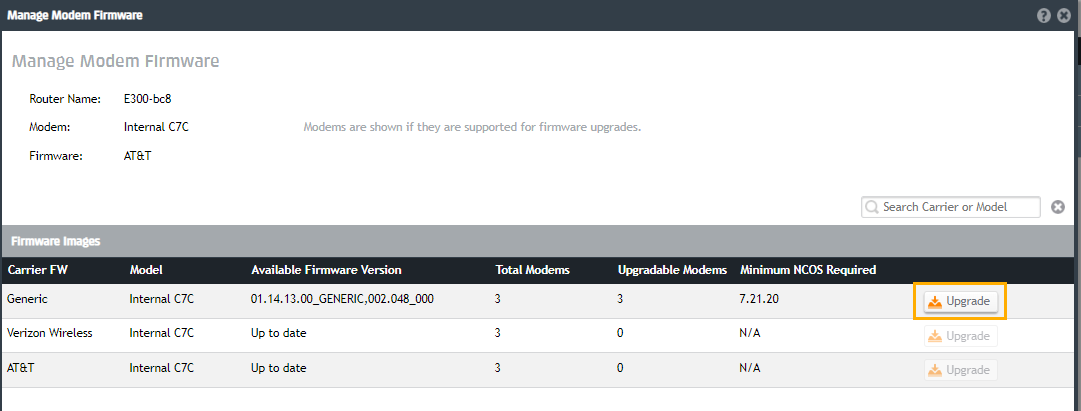Upgrade the Generic firmware
This screenshot has height=411, width=1081.
pyautogui.click(x=960, y=301)
